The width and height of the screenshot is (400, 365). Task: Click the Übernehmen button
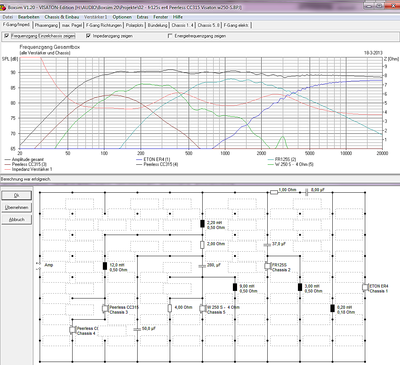click(x=17, y=207)
